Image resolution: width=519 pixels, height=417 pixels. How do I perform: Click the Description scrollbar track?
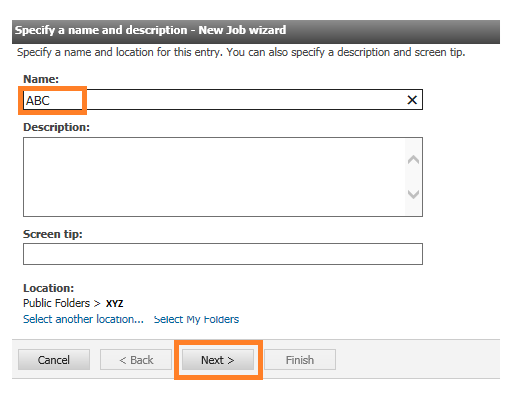click(x=413, y=177)
